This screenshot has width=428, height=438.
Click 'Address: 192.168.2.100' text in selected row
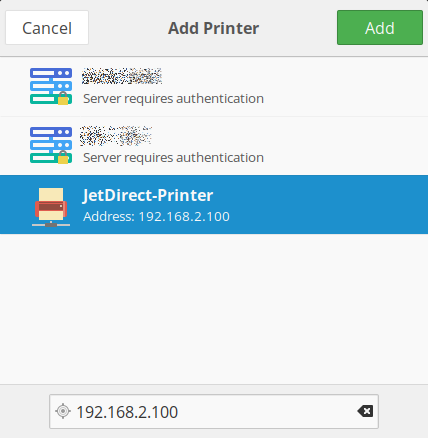coord(156,217)
